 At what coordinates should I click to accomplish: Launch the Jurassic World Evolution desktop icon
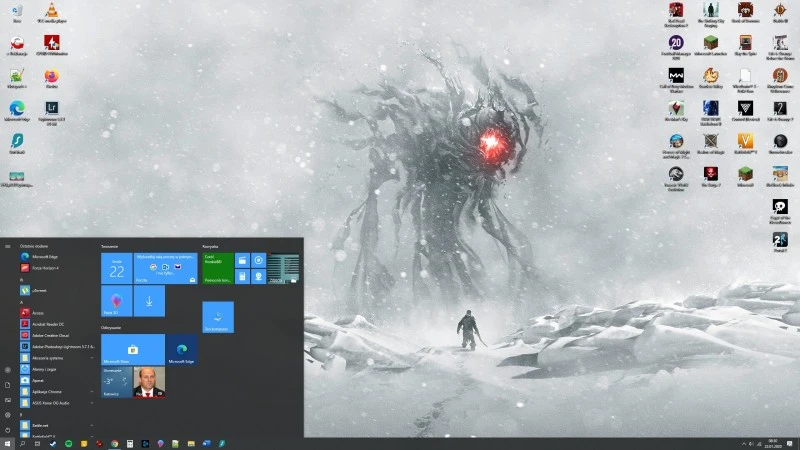pyautogui.click(x=676, y=178)
